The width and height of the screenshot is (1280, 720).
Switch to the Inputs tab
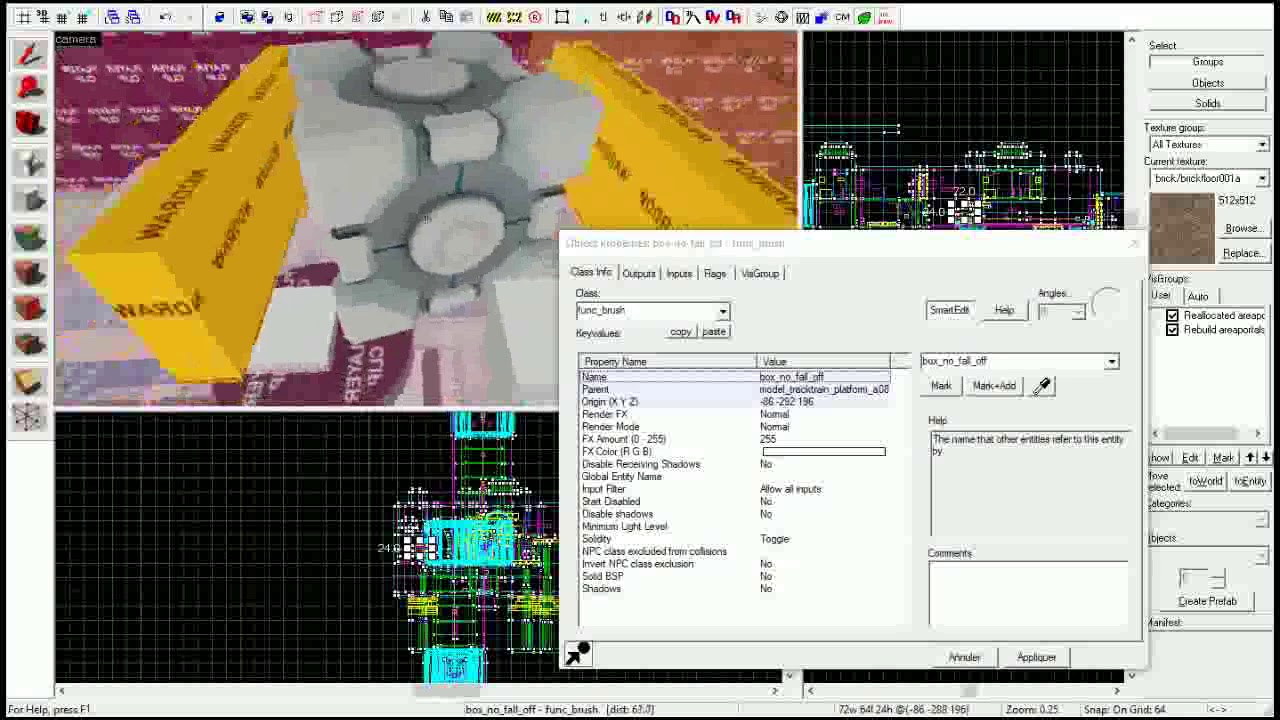[679, 273]
